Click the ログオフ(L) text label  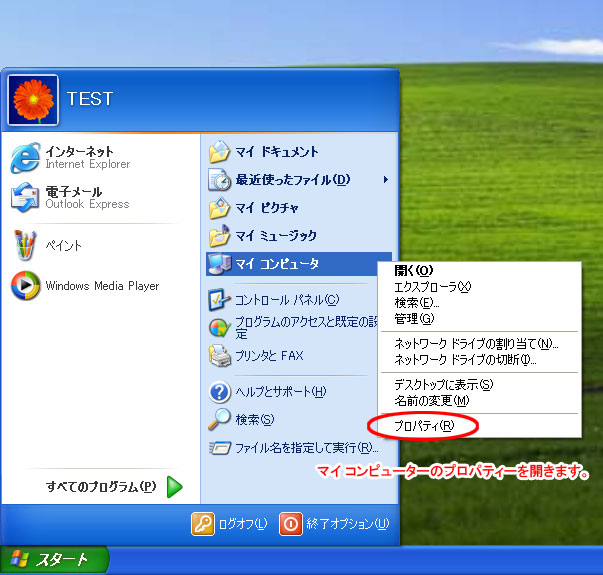[x=243, y=524]
